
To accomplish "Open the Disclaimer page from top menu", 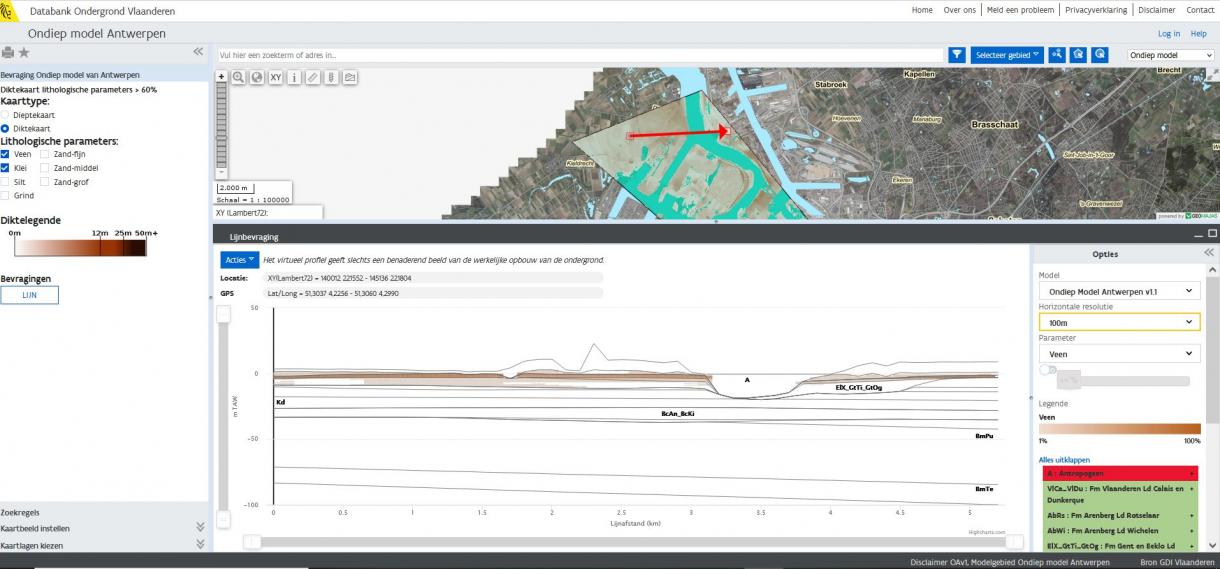I will point(1156,10).
